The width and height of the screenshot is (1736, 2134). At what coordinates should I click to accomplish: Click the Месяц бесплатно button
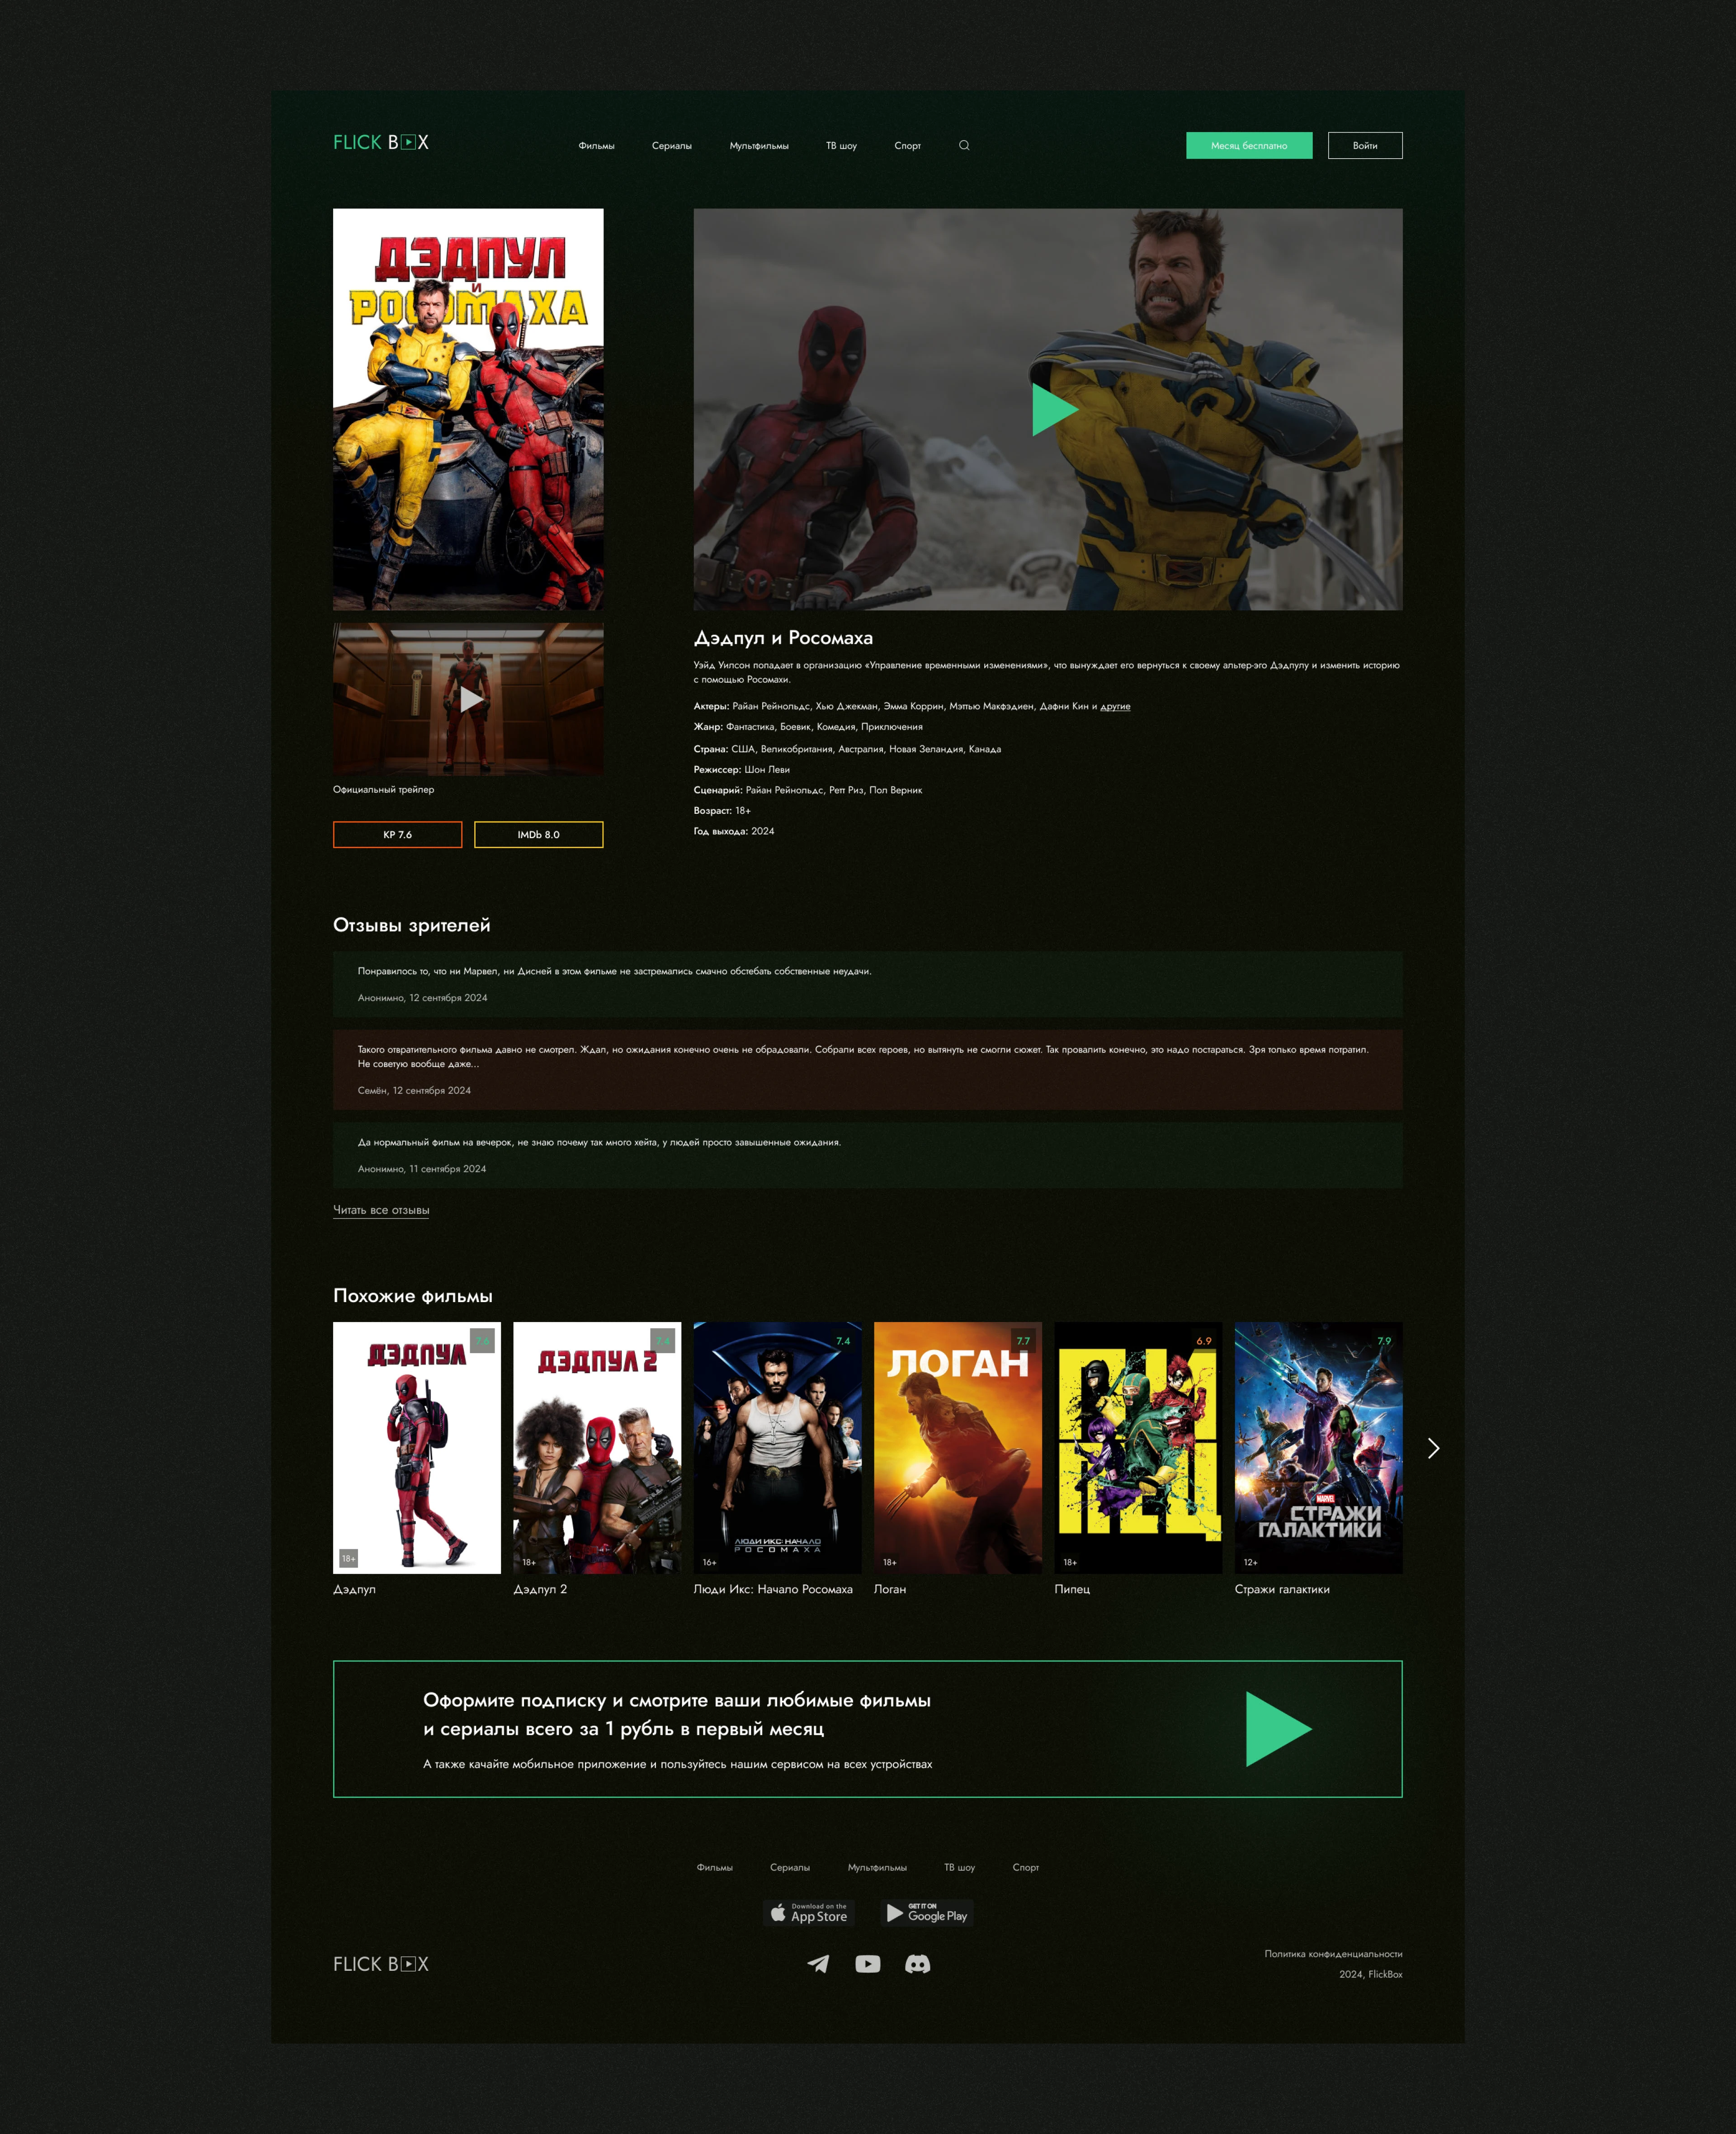[1249, 146]
